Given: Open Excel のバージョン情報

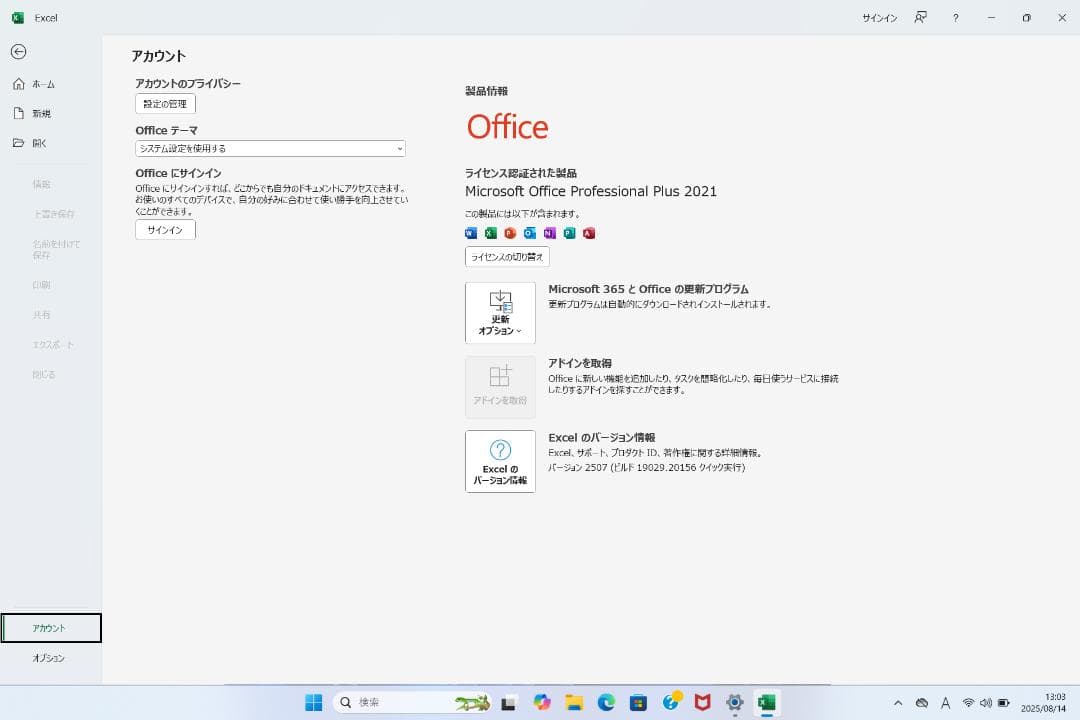Looking at the screenshot, I should [x=500, y=461].
